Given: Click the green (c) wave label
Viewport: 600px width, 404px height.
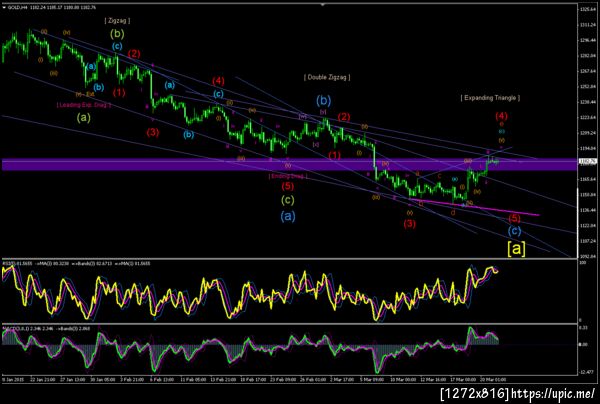Looking at the screenshot, I should click(288, 200).
